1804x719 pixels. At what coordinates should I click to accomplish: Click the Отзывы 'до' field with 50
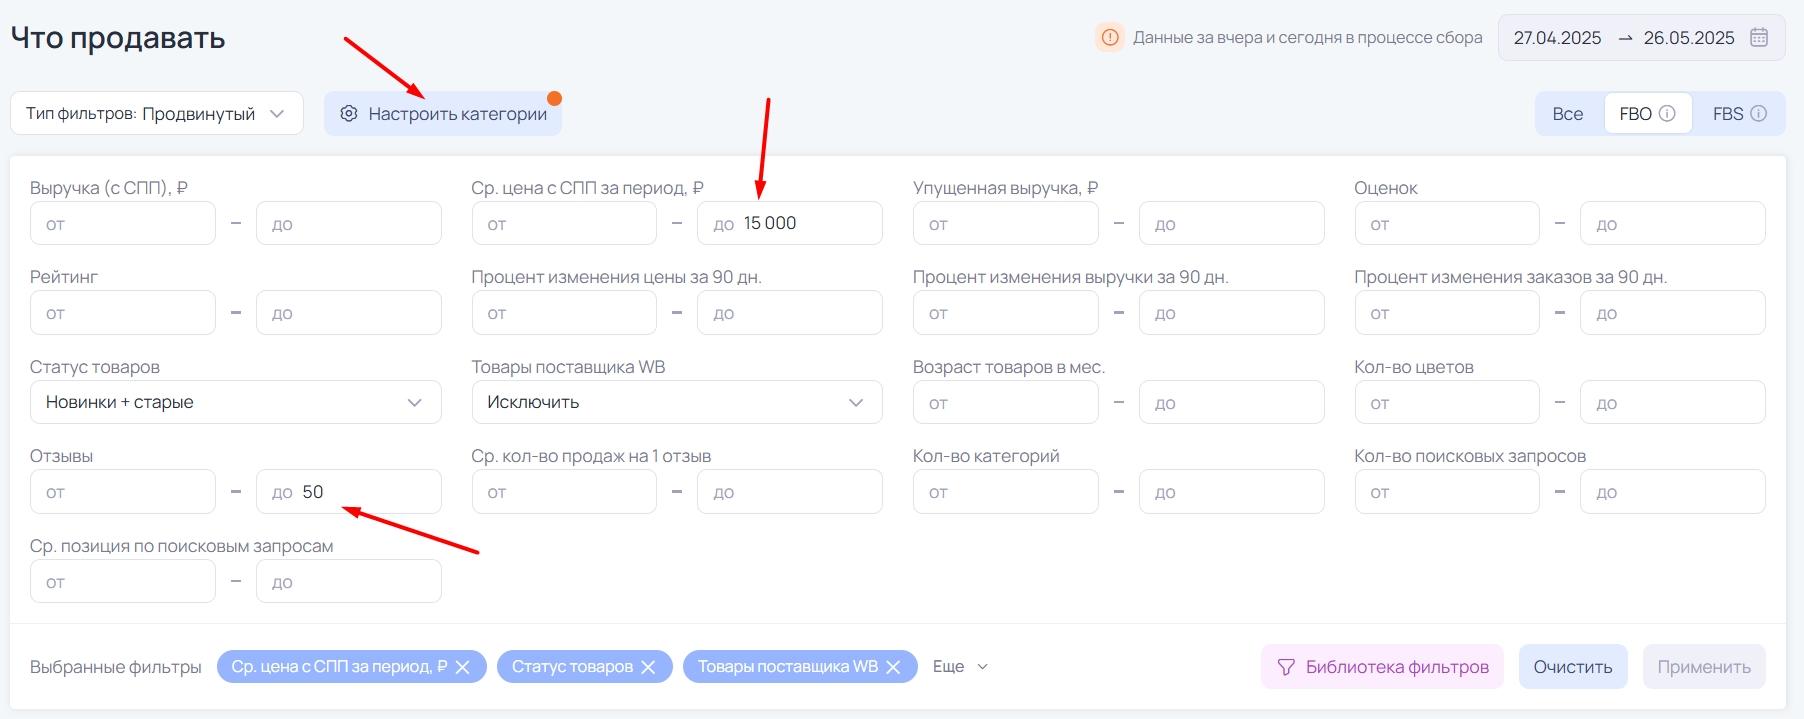click(349, 492)
